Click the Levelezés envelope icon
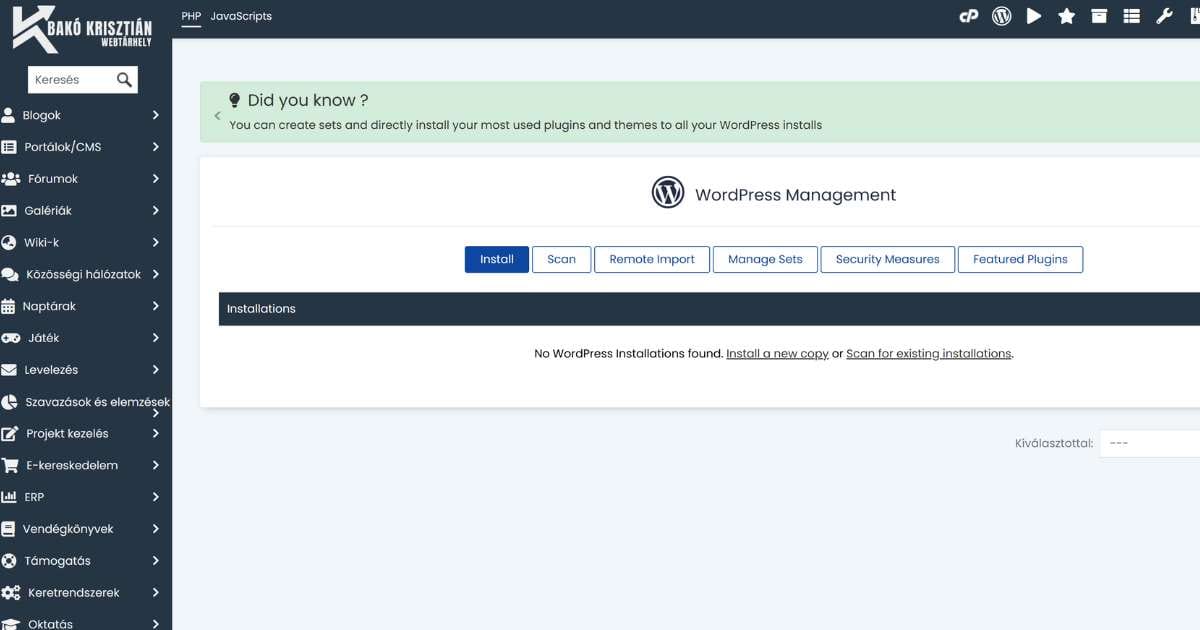Viewport: 1200px width, 630px height. pyautogui.click(x=9, y=370)
